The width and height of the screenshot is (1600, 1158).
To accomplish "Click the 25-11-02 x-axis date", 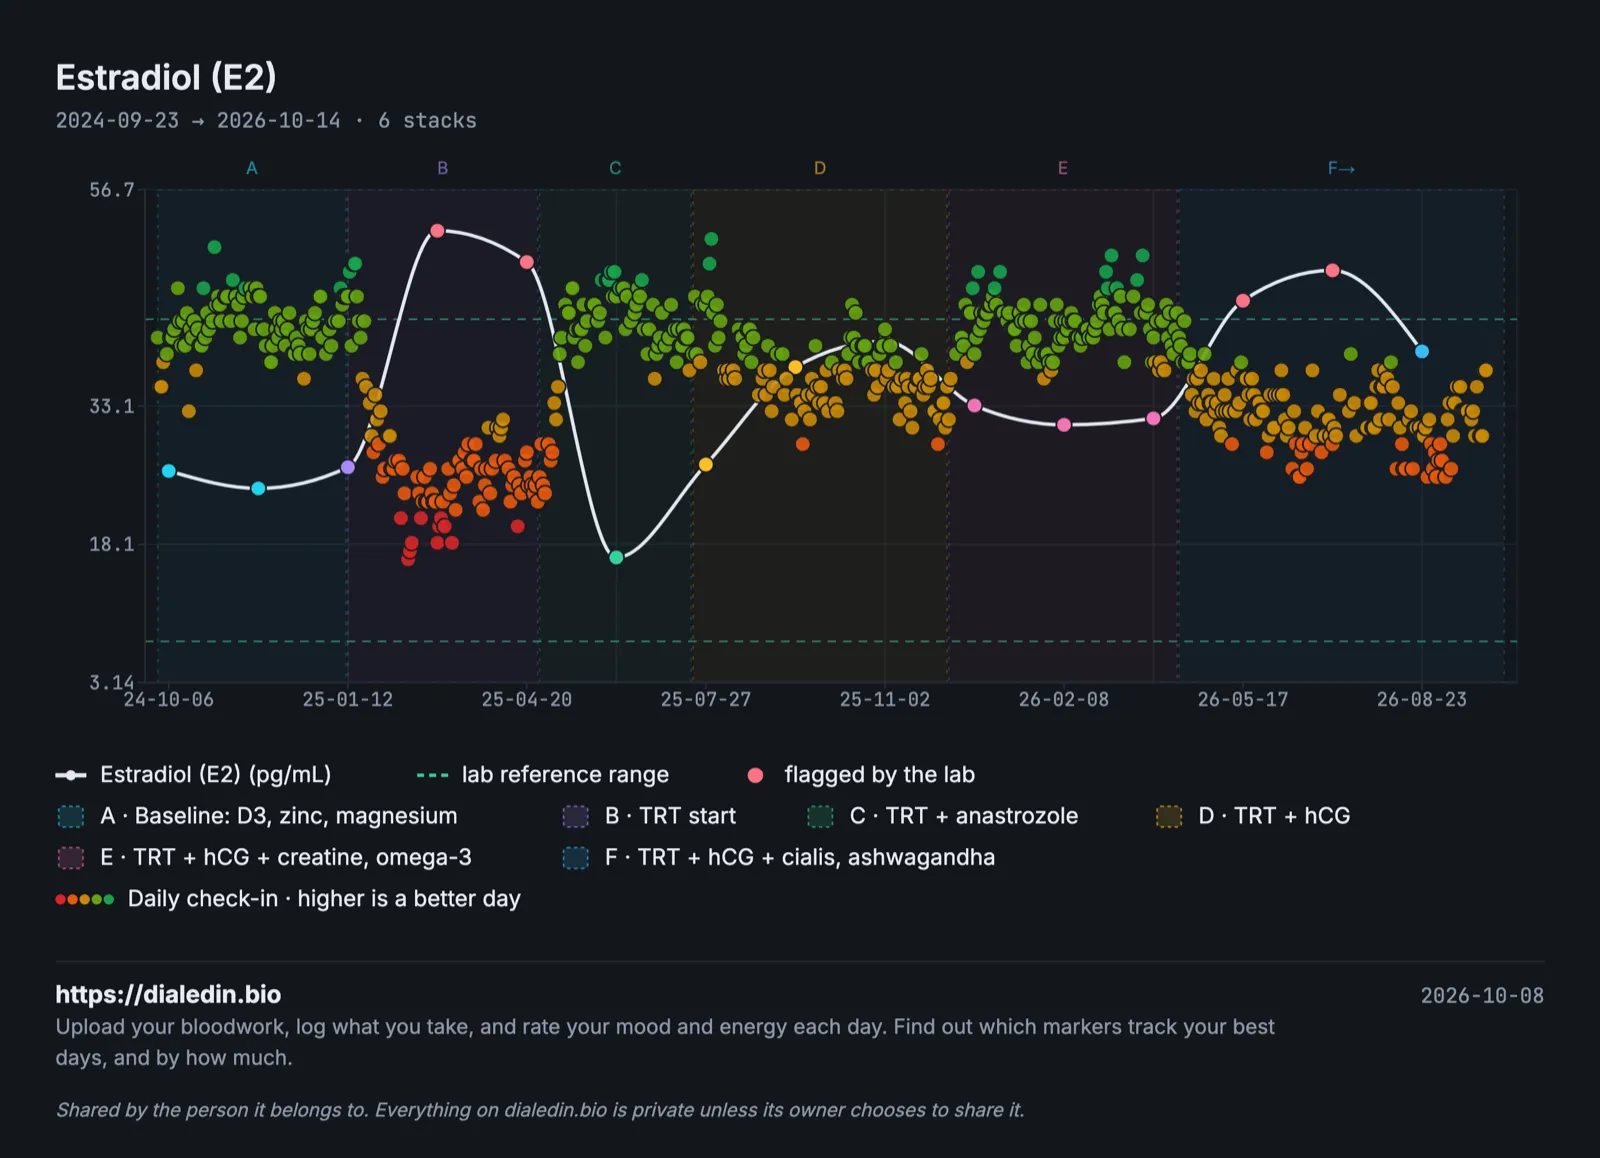I will pyautogui.click(x=885, y=699).
